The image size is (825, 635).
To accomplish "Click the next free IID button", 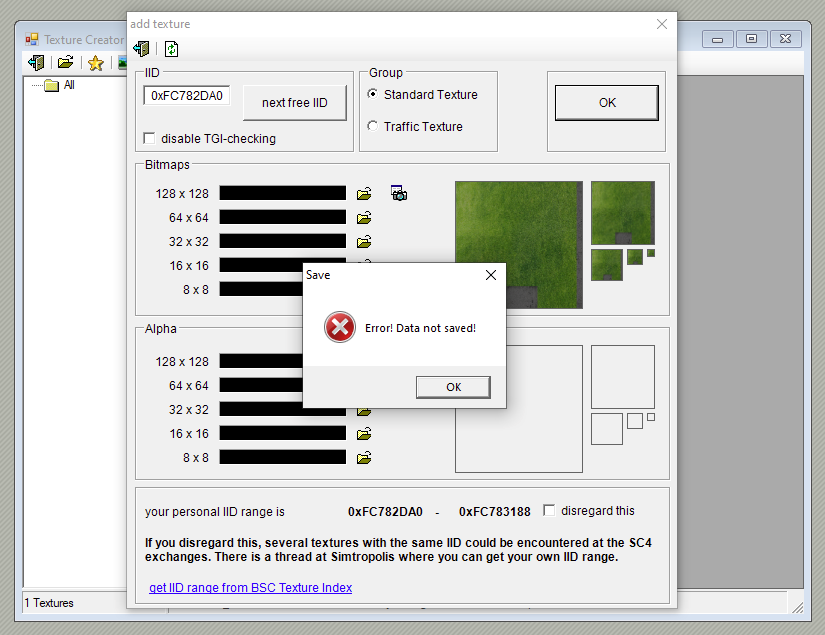I will tap(295, 103).
